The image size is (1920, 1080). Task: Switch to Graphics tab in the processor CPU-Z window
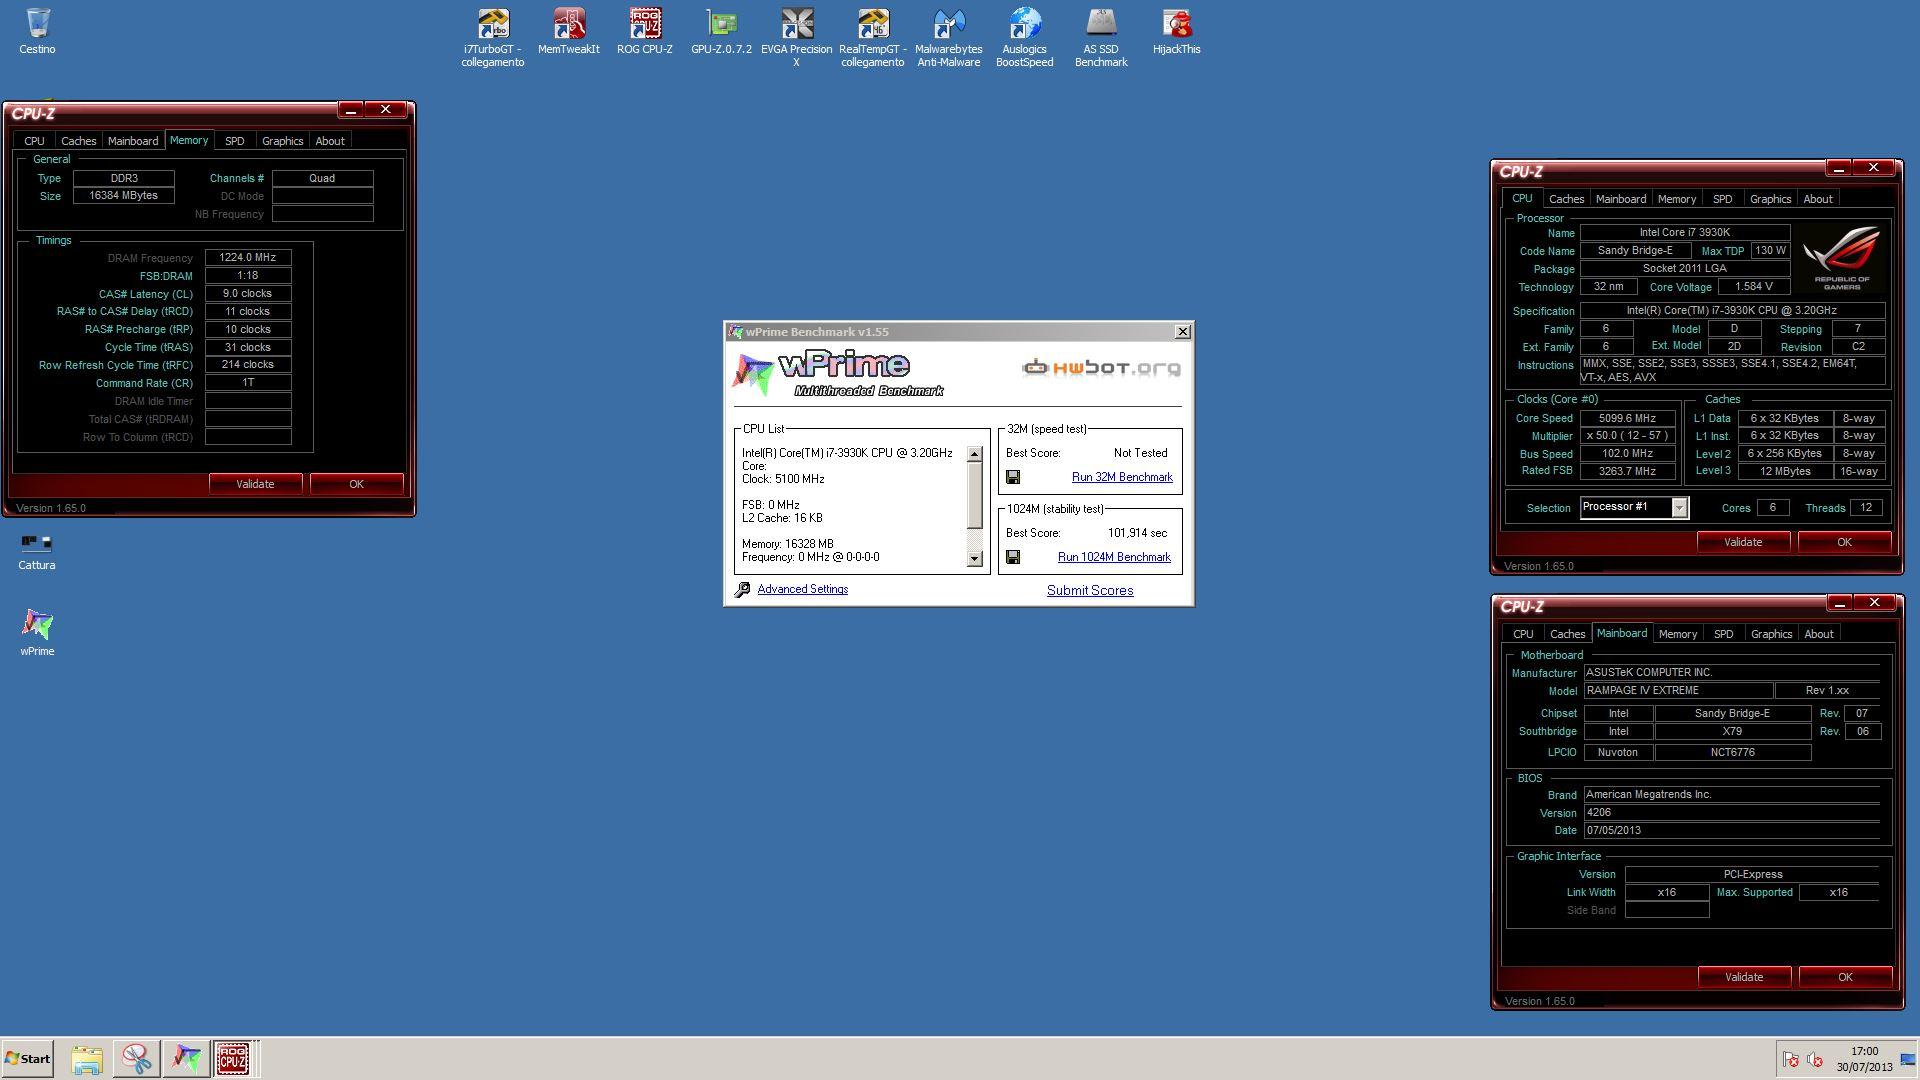(x=1770, y=199)
